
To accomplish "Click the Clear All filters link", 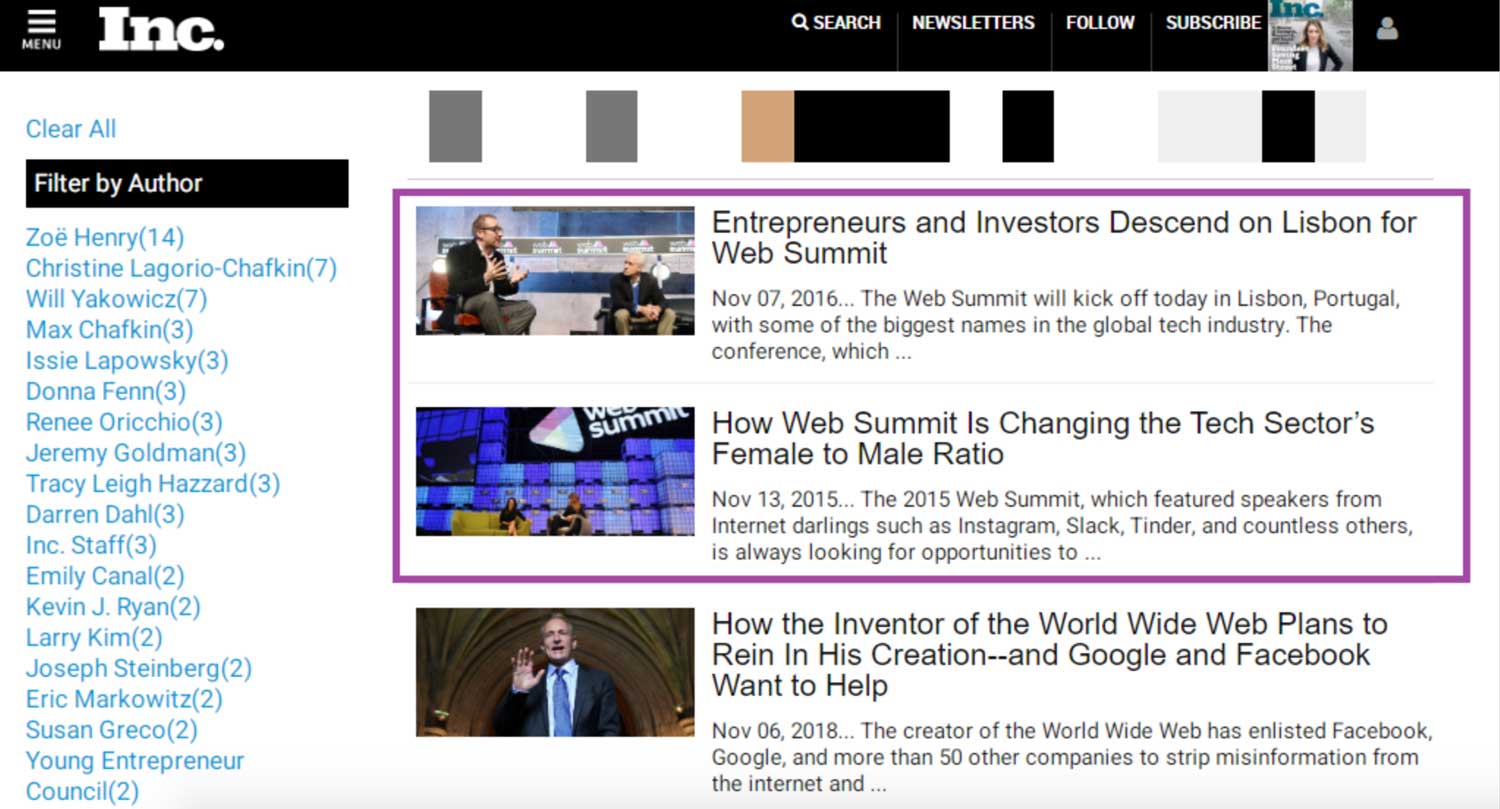I will pyautogui.click(x=71, y=129).
